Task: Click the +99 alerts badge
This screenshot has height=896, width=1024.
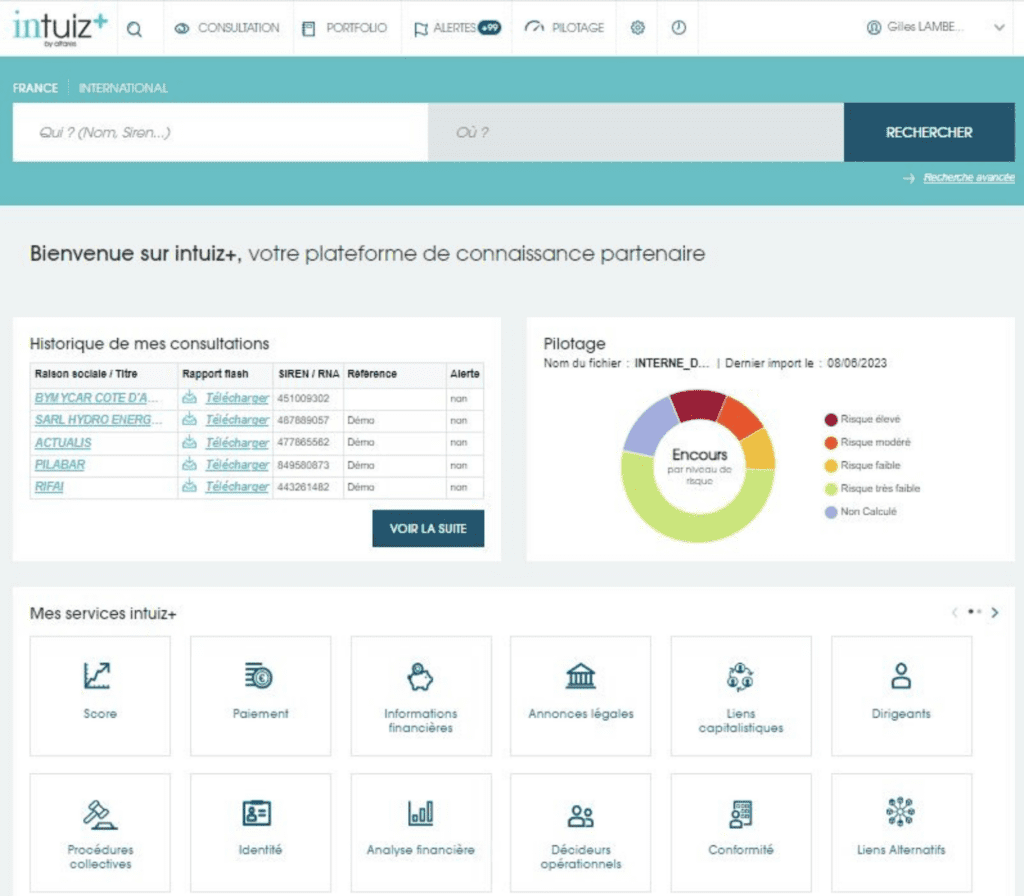Action: click(489, 27)
